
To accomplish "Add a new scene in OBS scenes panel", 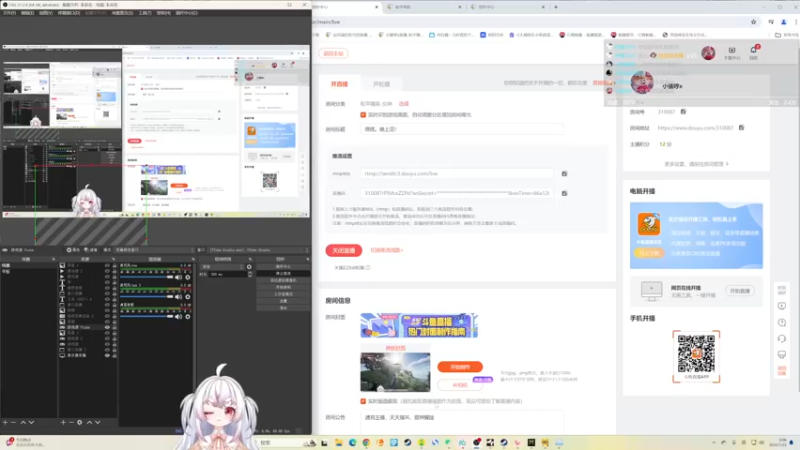I will click(x=5, y=422).
